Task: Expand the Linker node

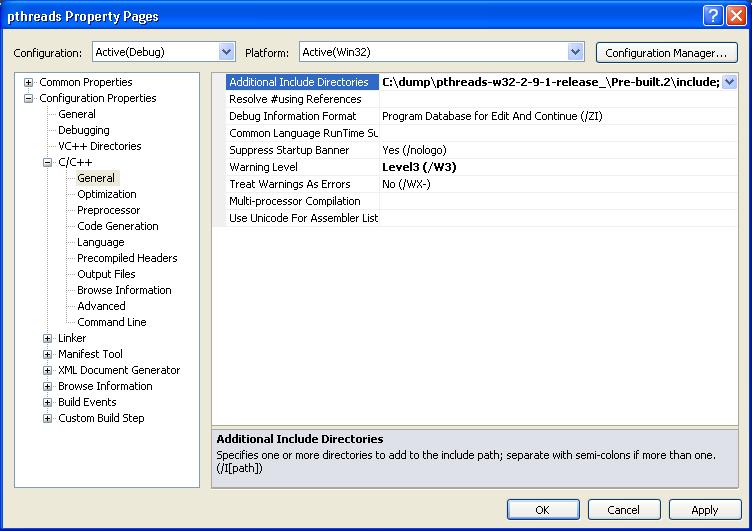Action: tap(47, 338)
